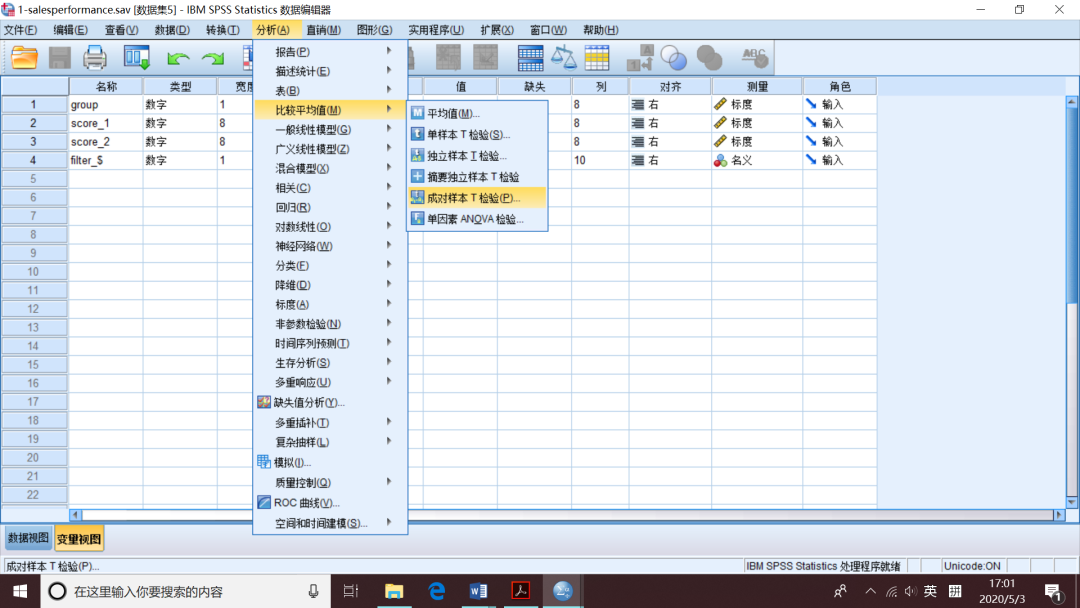Viewport: 1080px width, 608px height.
Task: Choose 单因素 ANOVA 检验 from the submenu
Action: [477, 219]
